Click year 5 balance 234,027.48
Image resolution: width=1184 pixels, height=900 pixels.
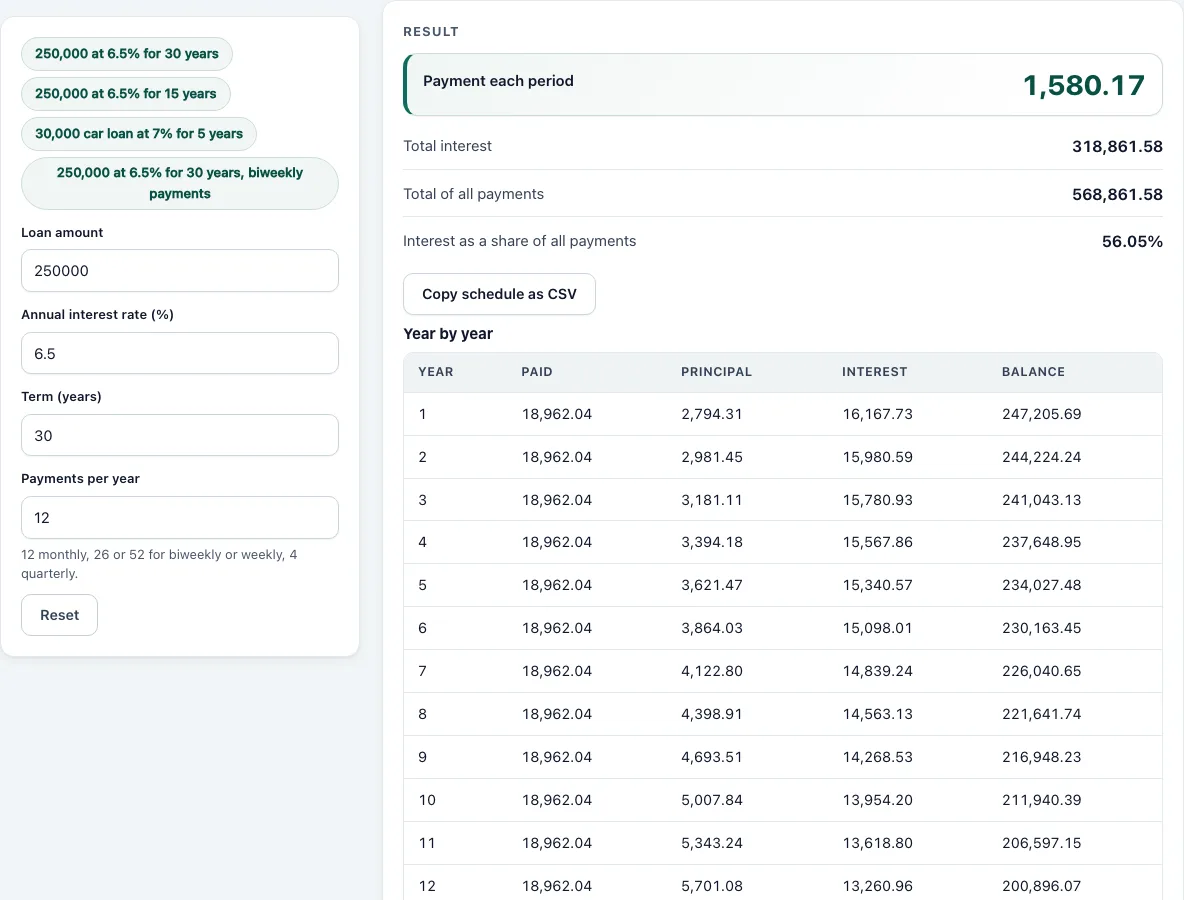1041,585
